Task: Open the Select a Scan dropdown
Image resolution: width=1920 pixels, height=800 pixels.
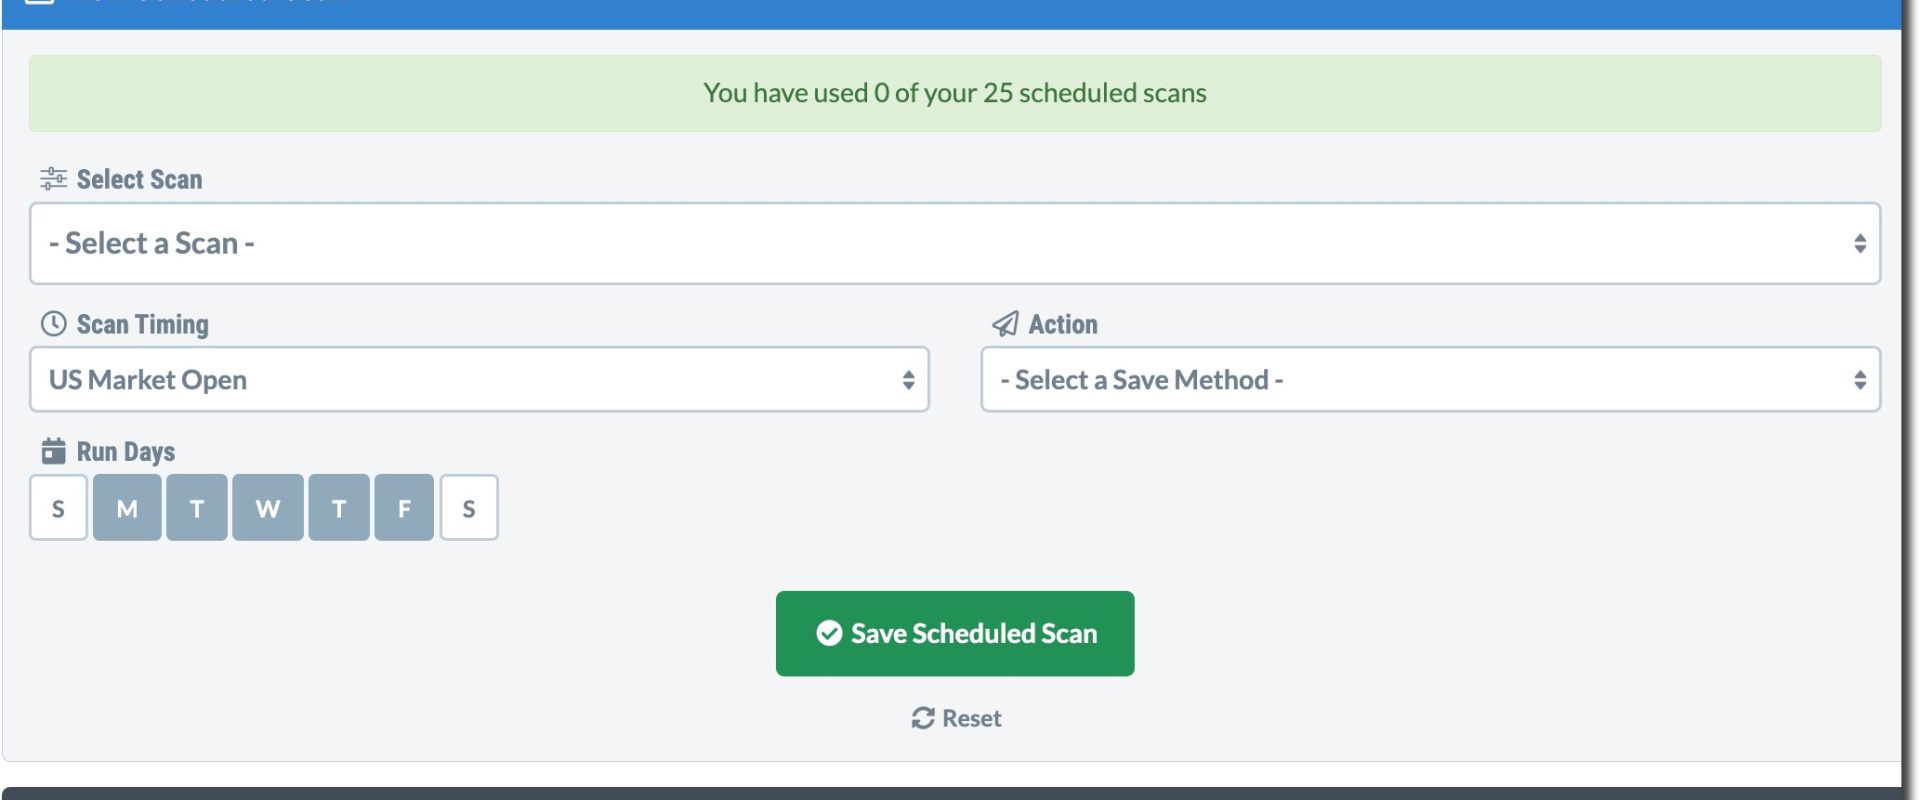Action: tap(955, 243)
